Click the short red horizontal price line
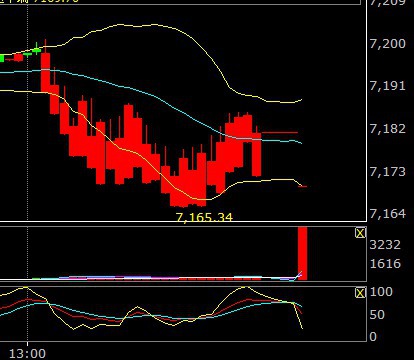This screenshot has width=414, height=360. click(280, 133)
